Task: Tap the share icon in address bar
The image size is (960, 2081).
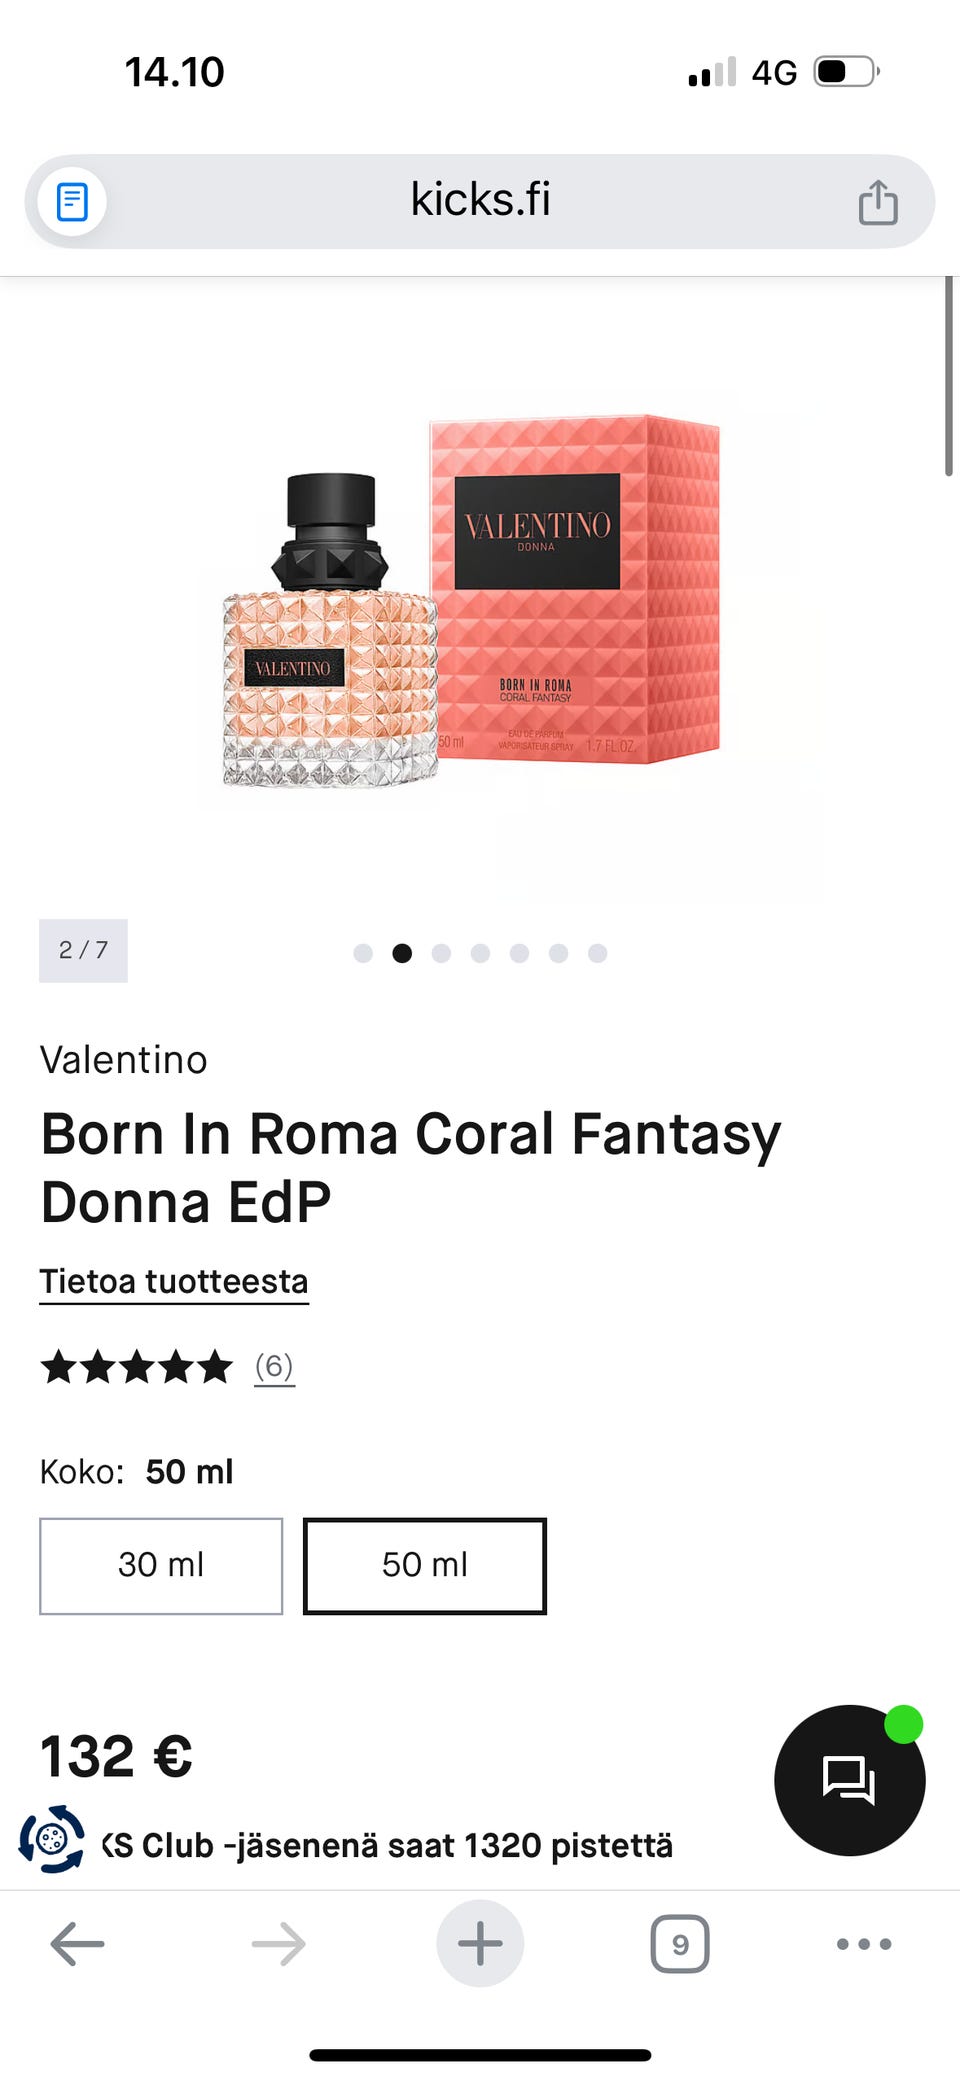Action: pyautogui.click(x=878, y=202)
